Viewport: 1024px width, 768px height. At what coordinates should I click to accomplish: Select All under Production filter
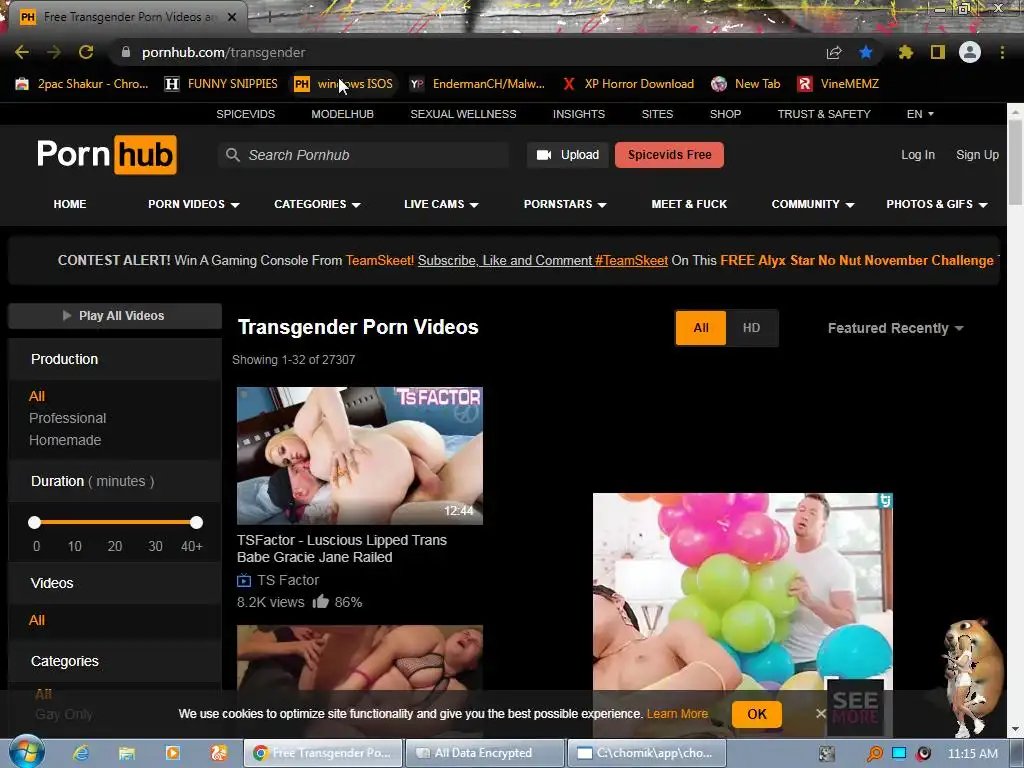point(37,396)
